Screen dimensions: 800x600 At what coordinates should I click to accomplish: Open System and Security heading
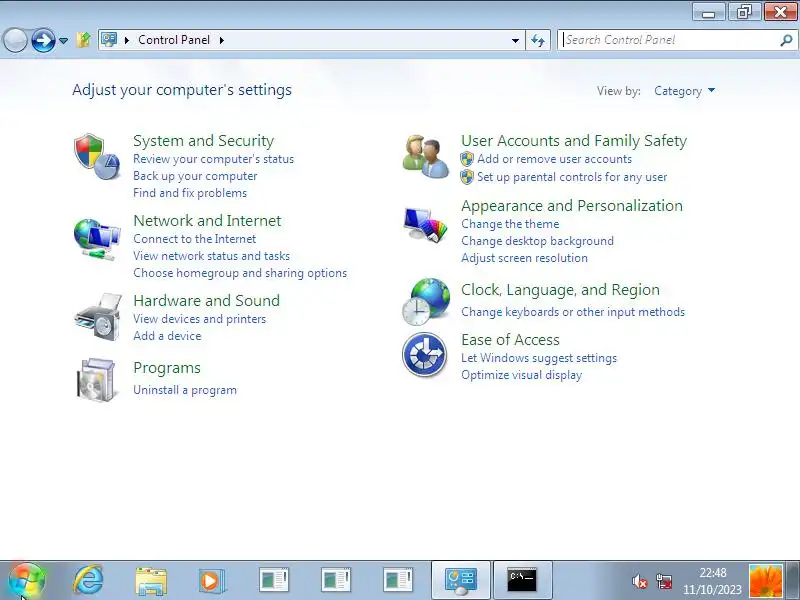[204, 140]
